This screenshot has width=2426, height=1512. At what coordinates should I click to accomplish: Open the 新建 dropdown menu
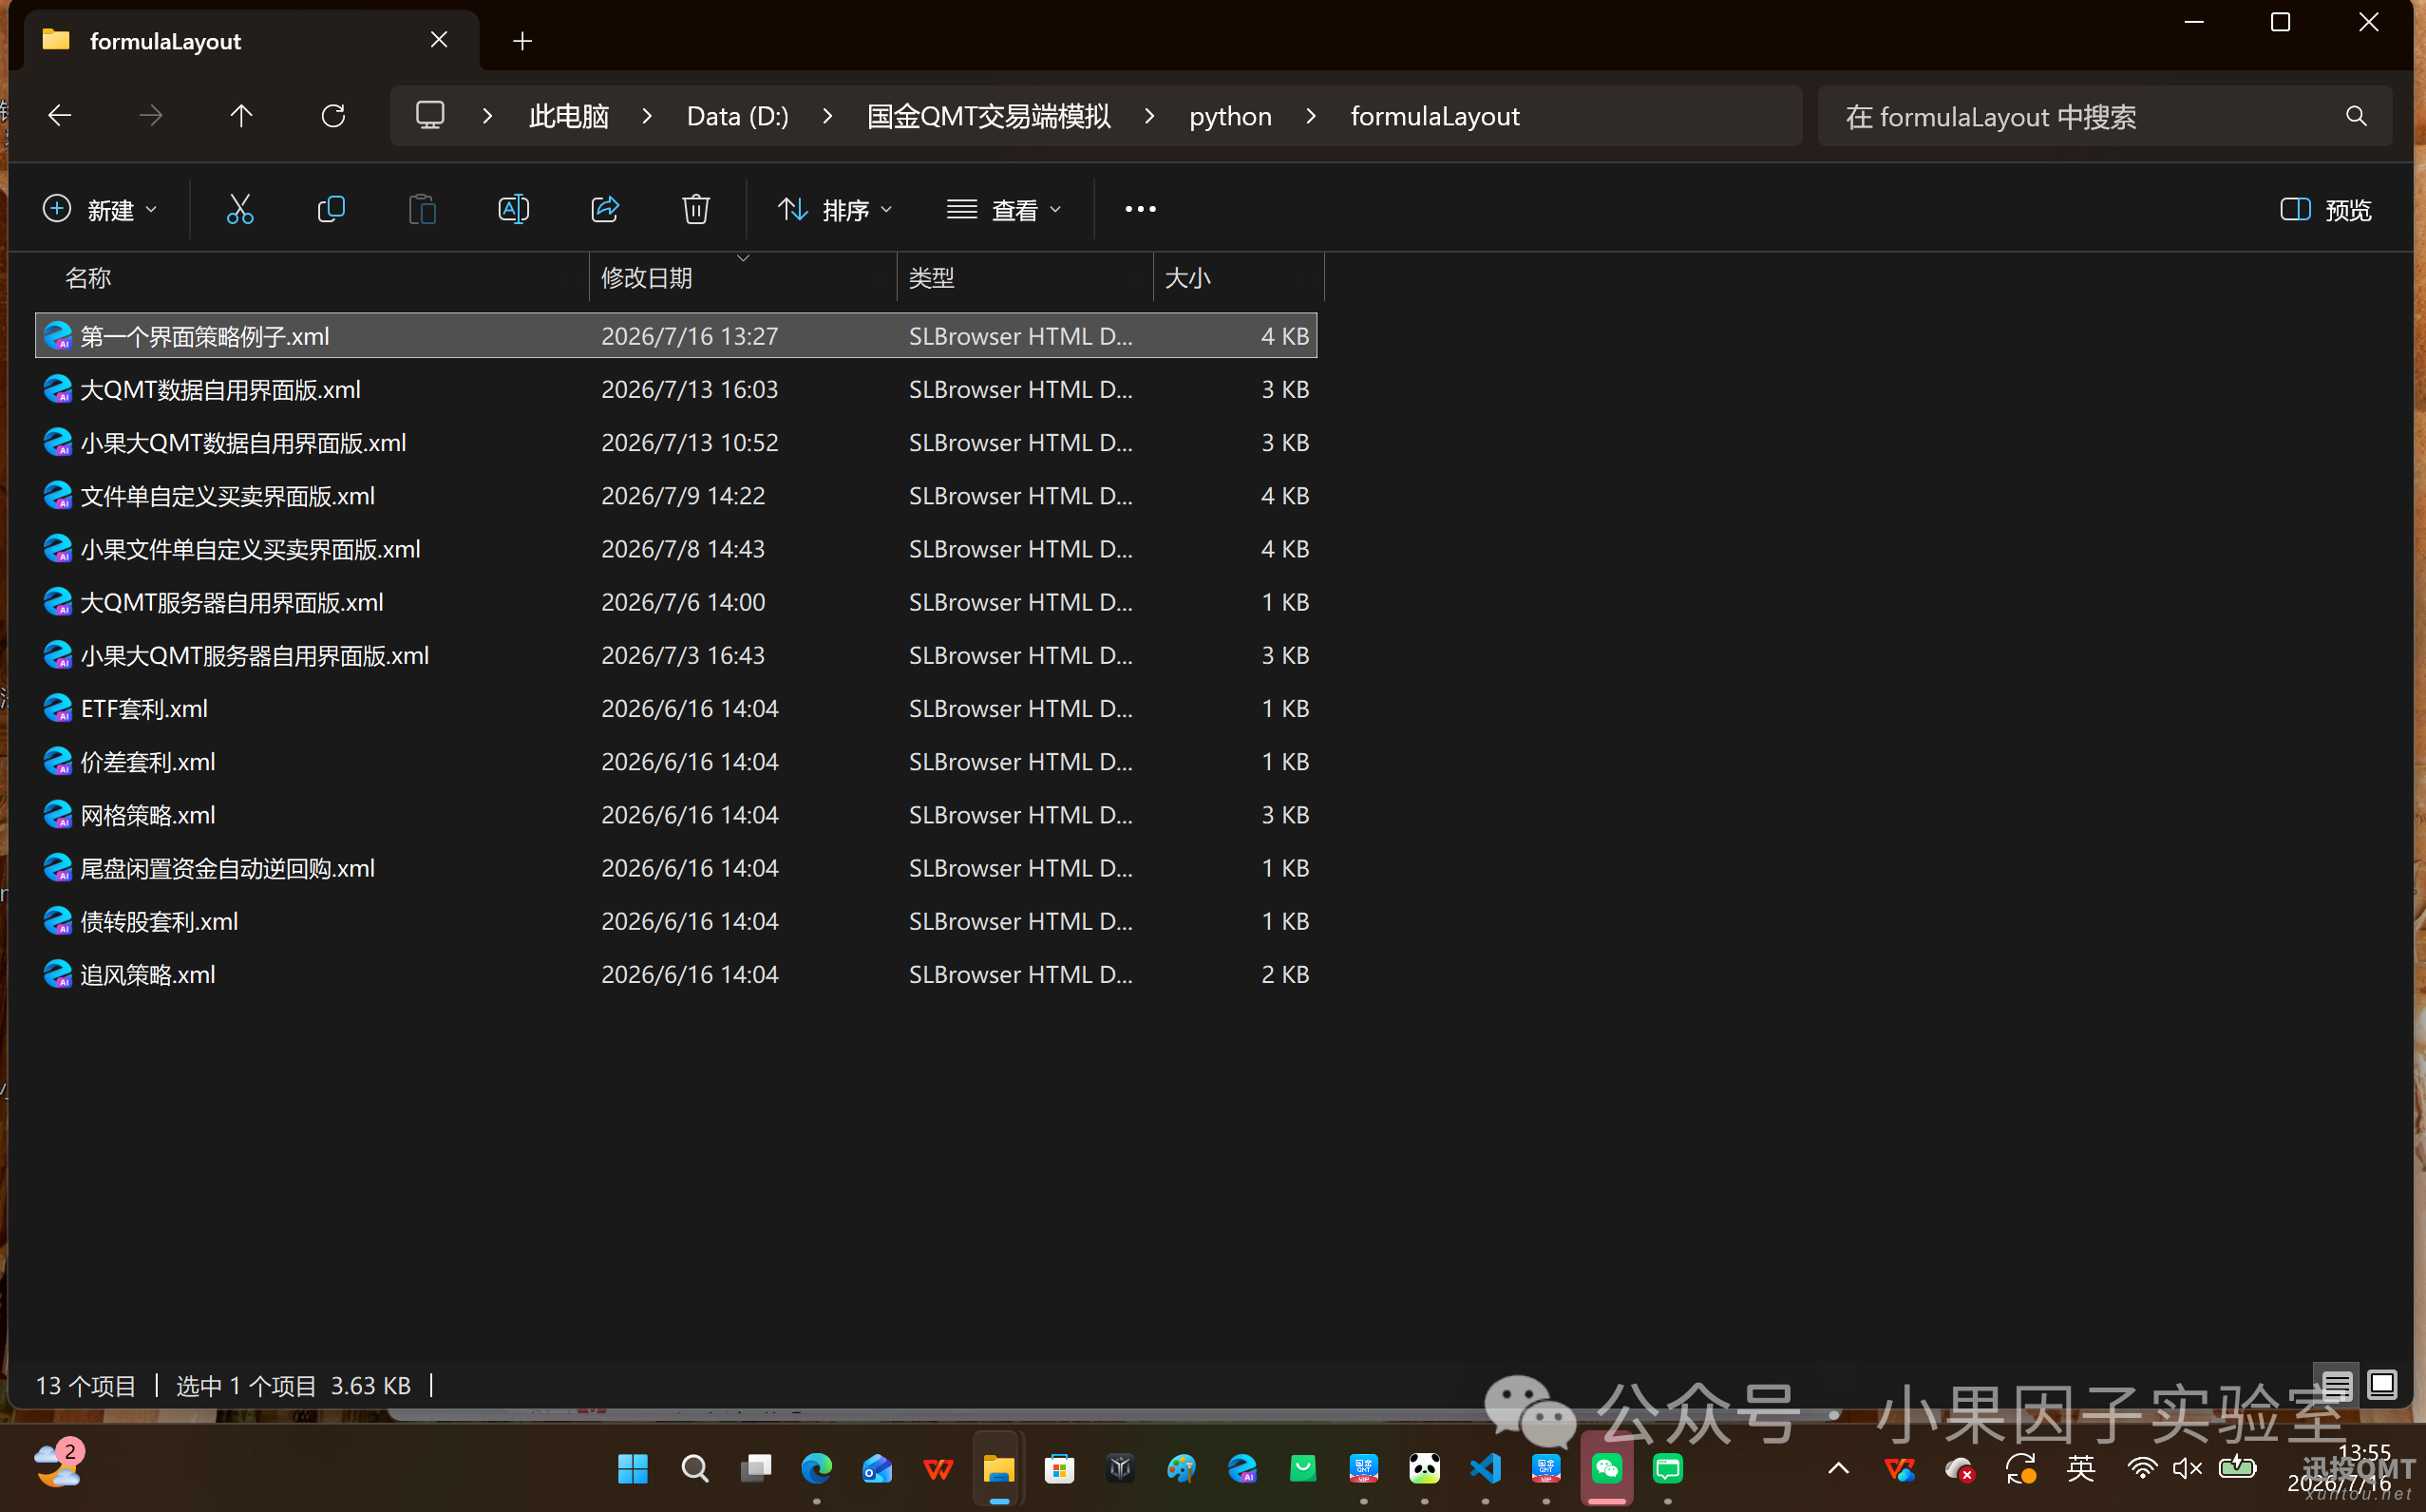[x=101, y=209]
